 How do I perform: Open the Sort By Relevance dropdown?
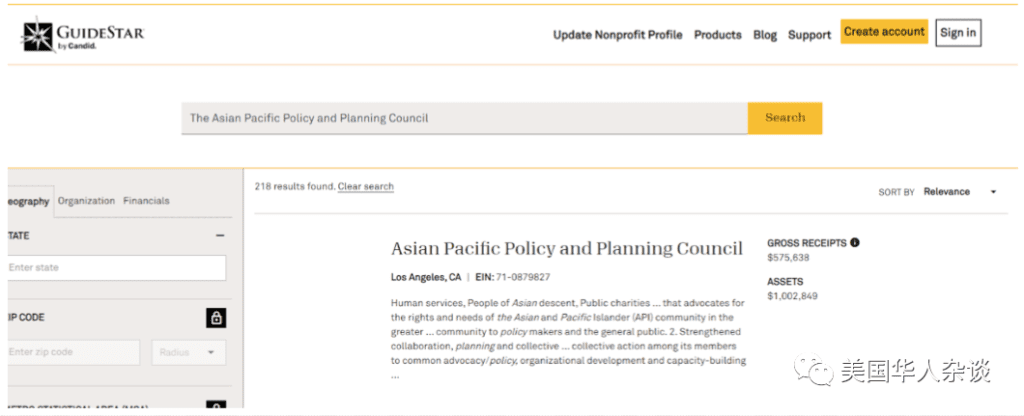click(960, 191)
